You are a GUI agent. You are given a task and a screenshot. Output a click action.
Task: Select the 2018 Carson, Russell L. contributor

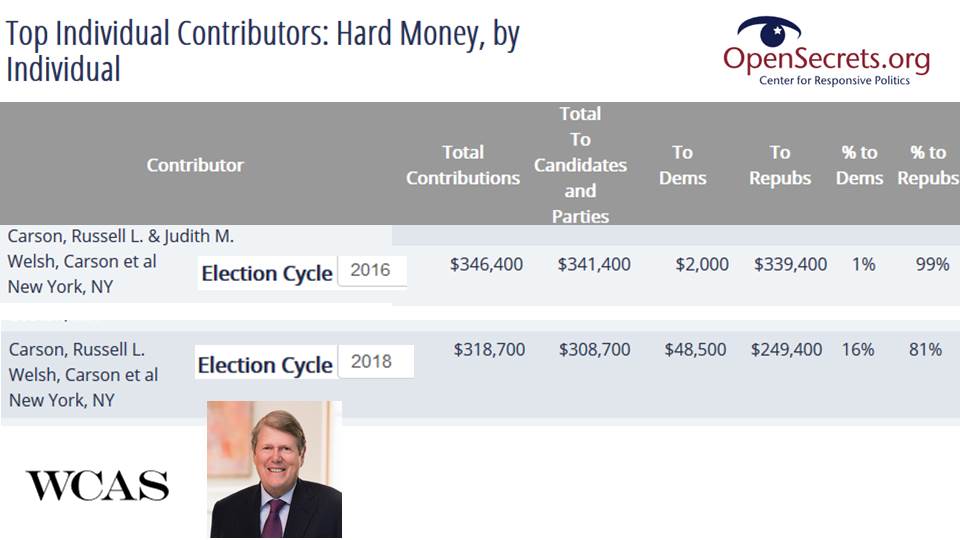(77, 349)
